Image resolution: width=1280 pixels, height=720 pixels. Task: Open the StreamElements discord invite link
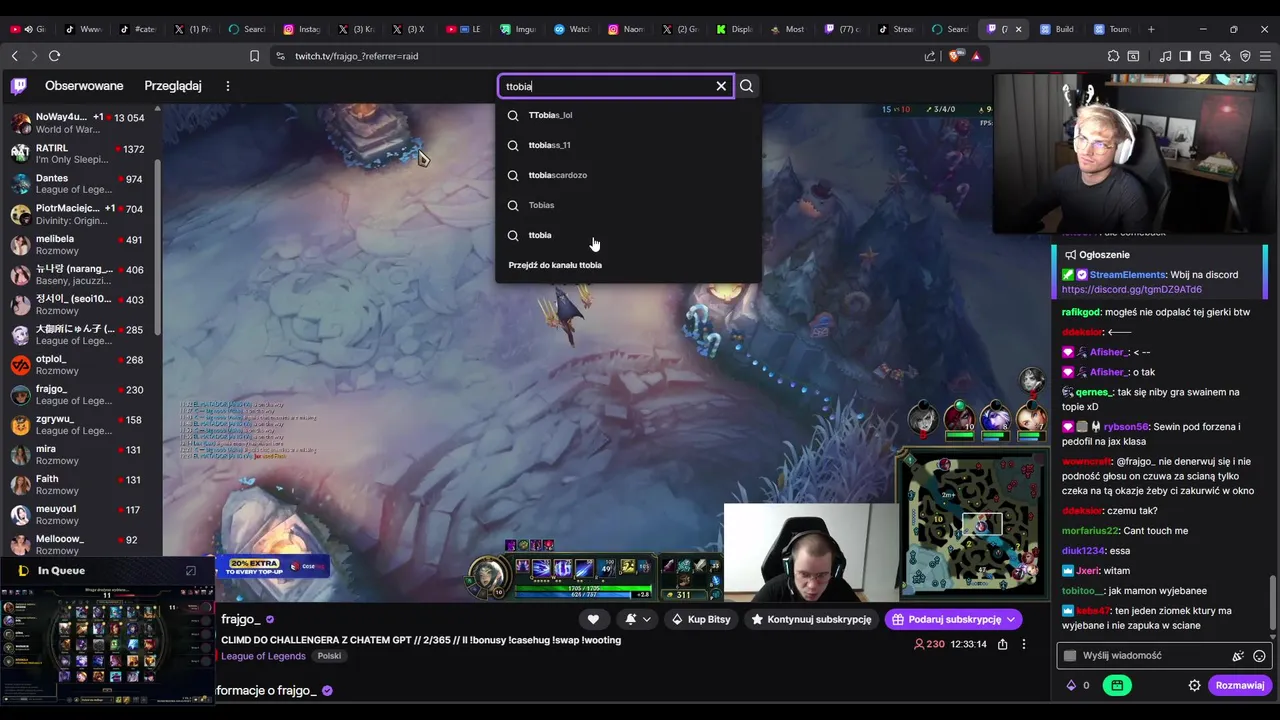point(1132,289)
